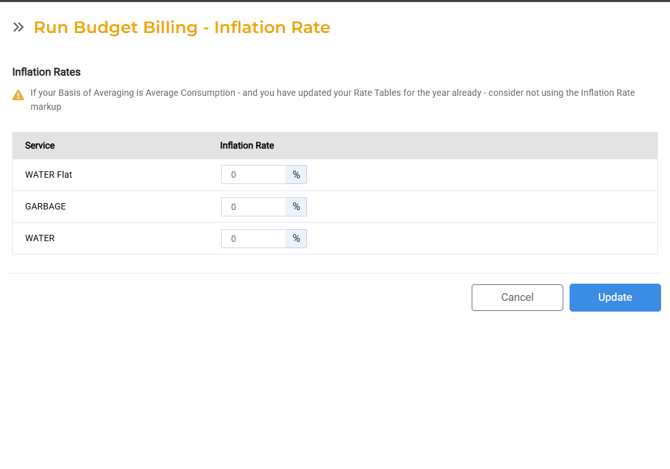The width and height of the screenshot is (670, 469).
Task: Select the WATER service label in last row
Action: [x=40, y=239]
